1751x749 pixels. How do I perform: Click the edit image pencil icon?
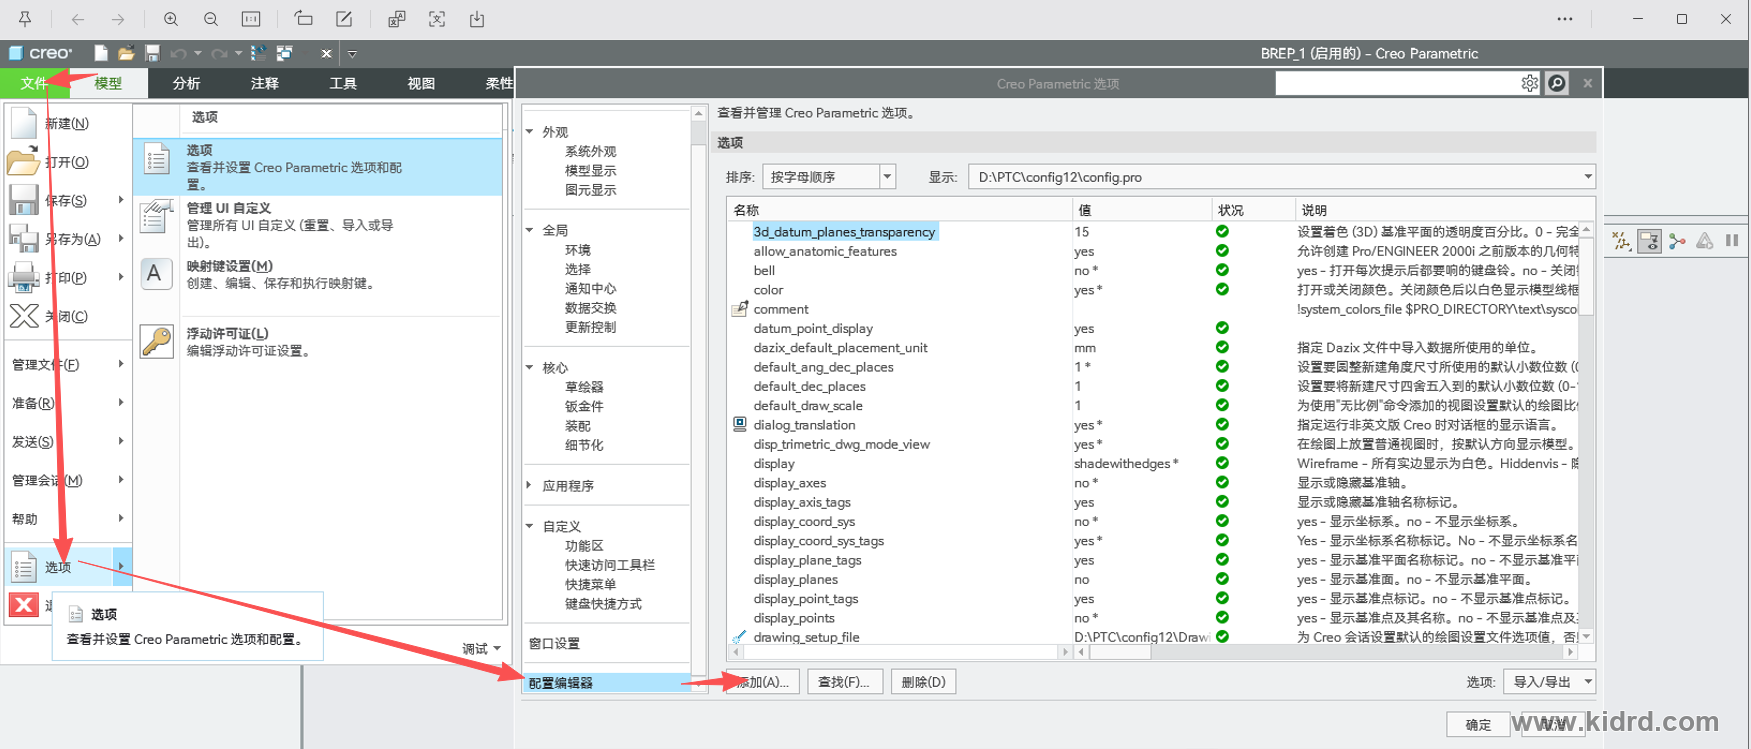point(344,19)
